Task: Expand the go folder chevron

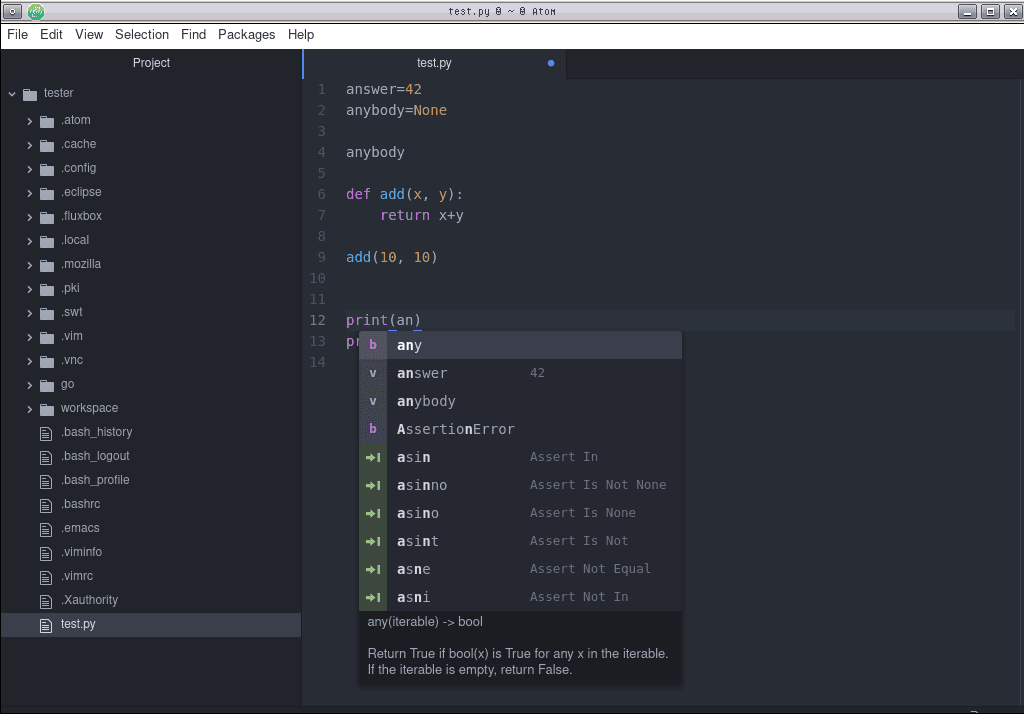Action: coord(30,385)
